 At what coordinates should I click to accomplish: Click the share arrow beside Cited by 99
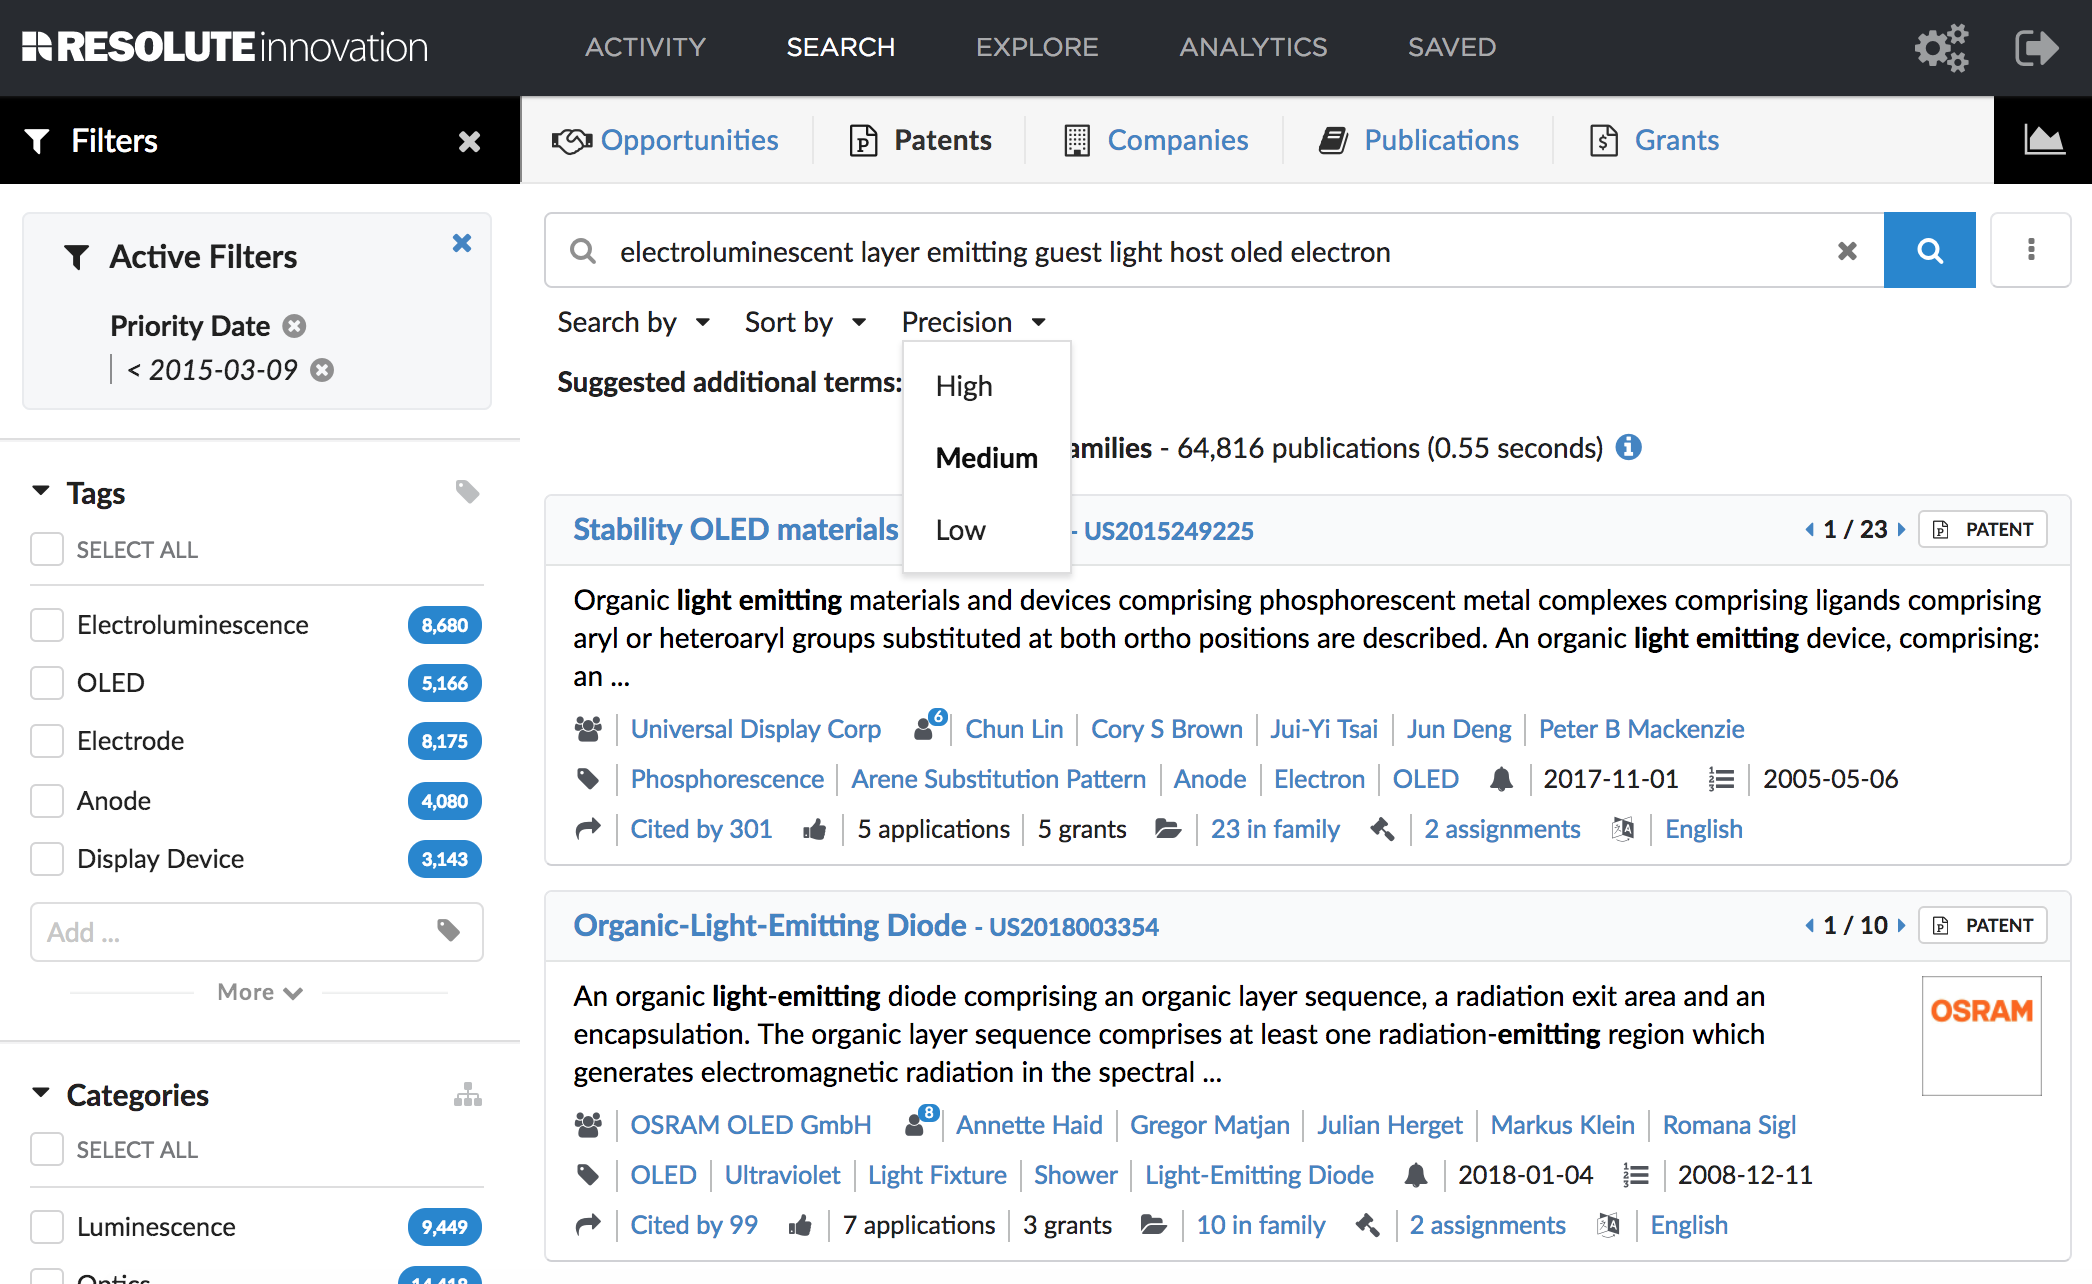pos(588,1224)
